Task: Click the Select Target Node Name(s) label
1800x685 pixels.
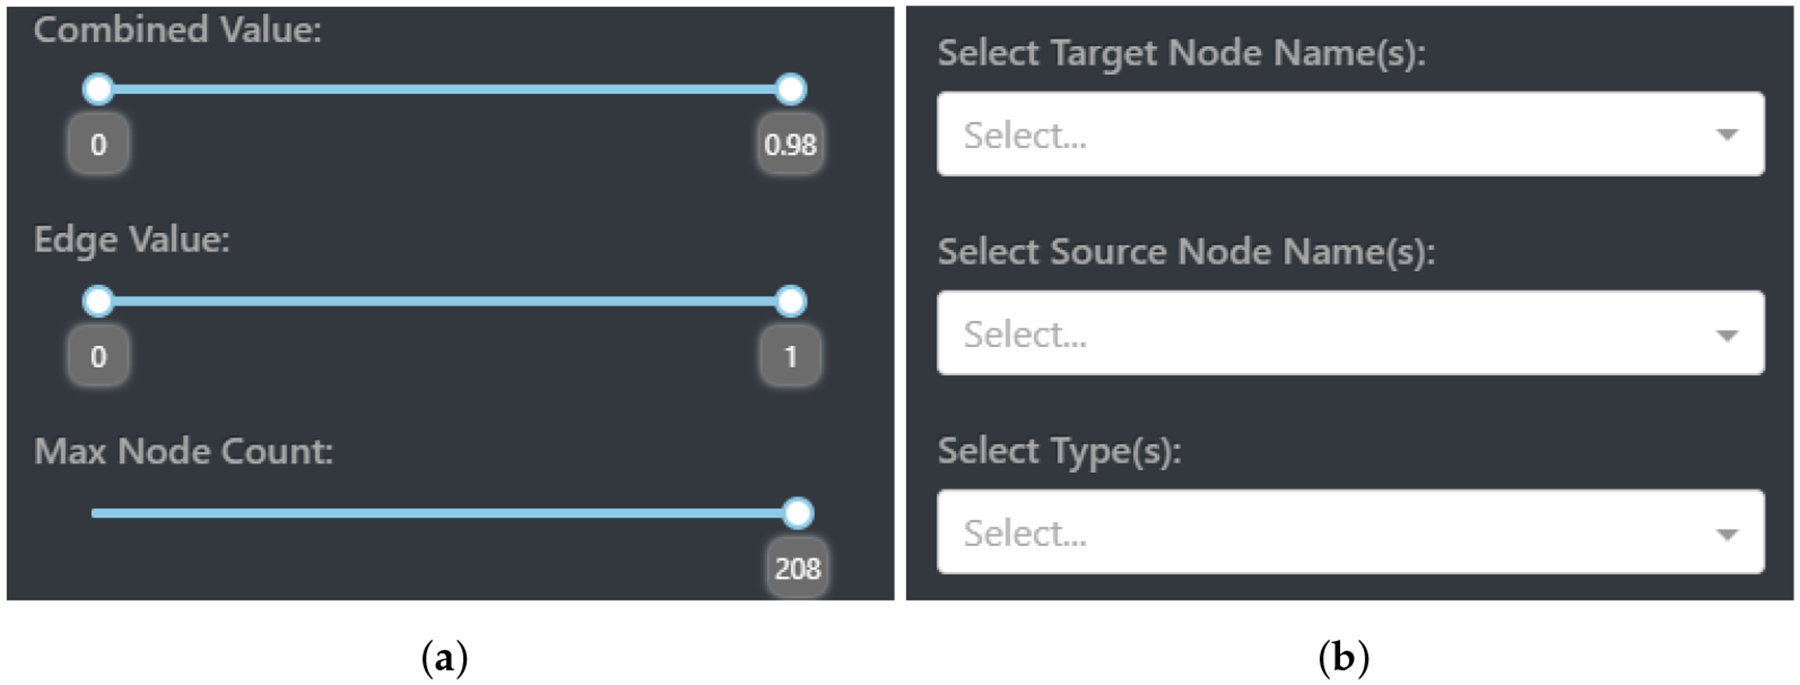Action: [1181, 53]
